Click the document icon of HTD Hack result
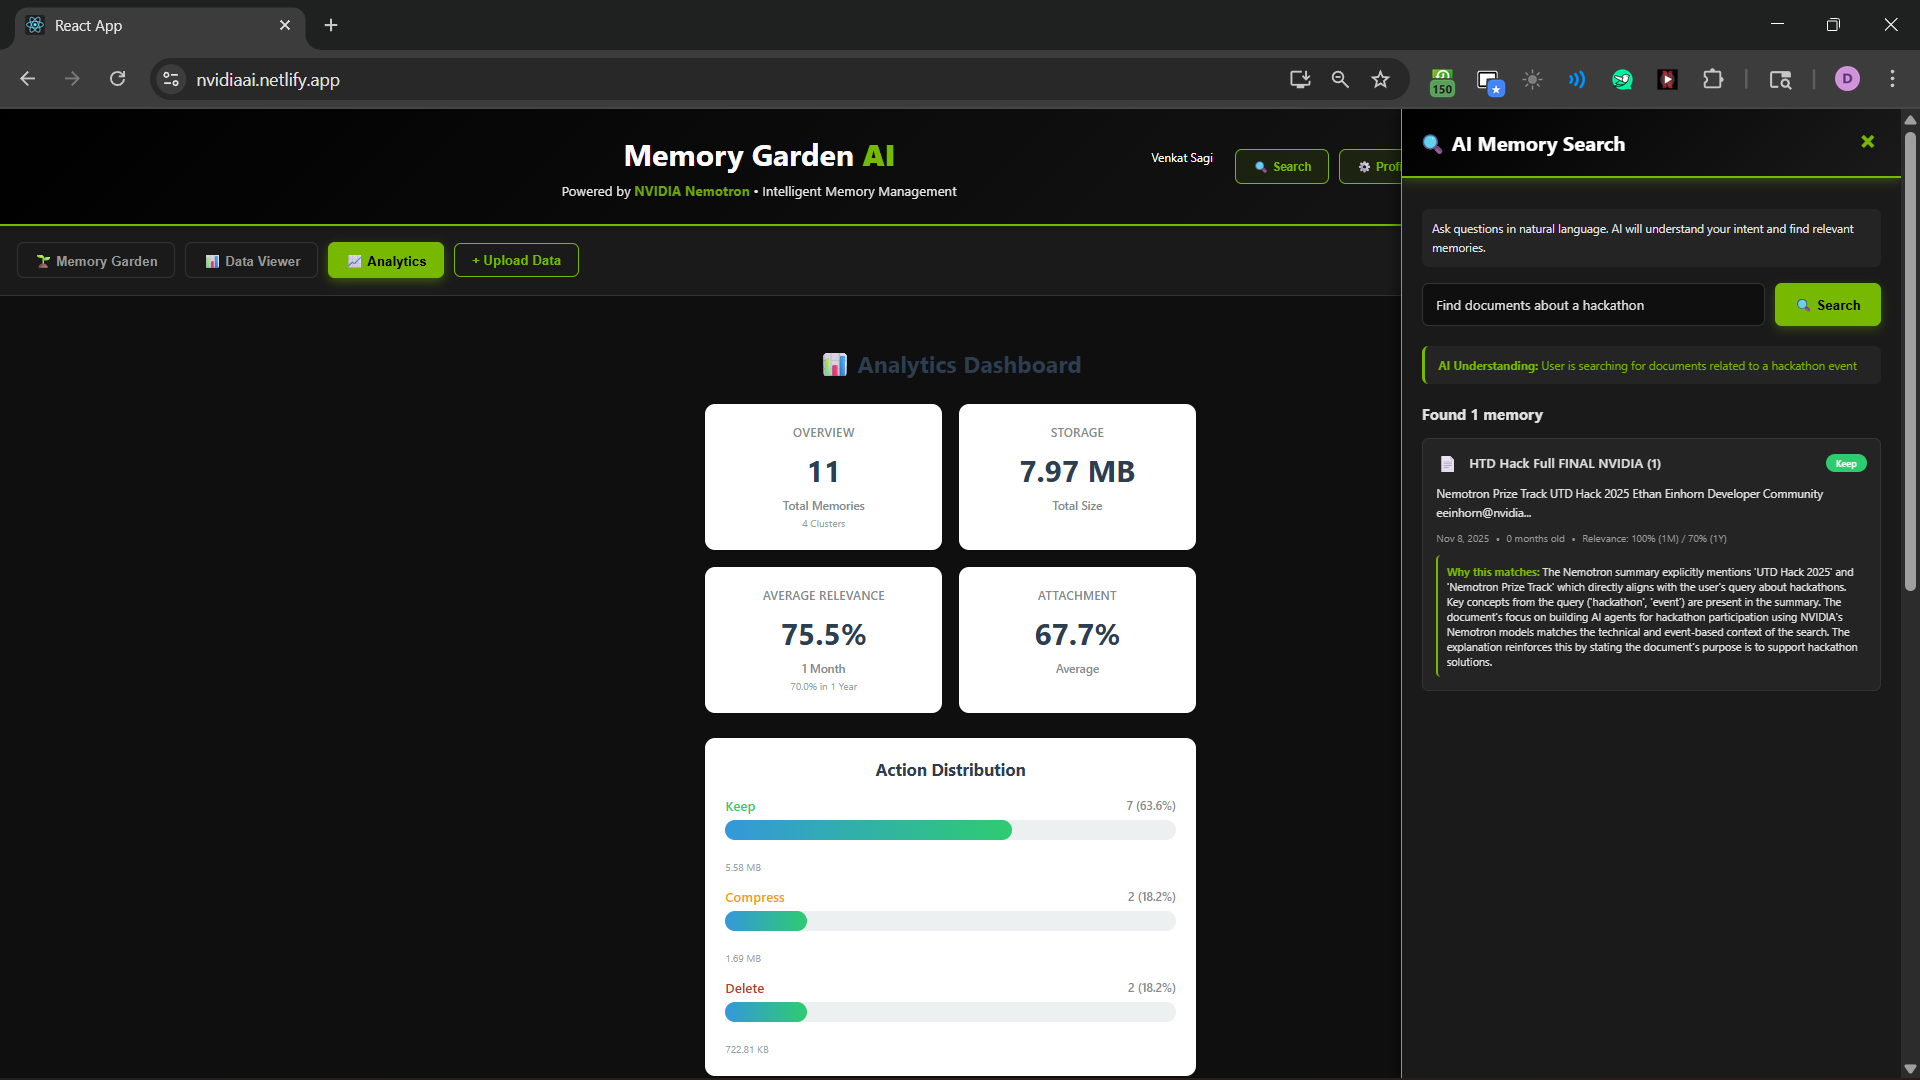 (1447, 464)
